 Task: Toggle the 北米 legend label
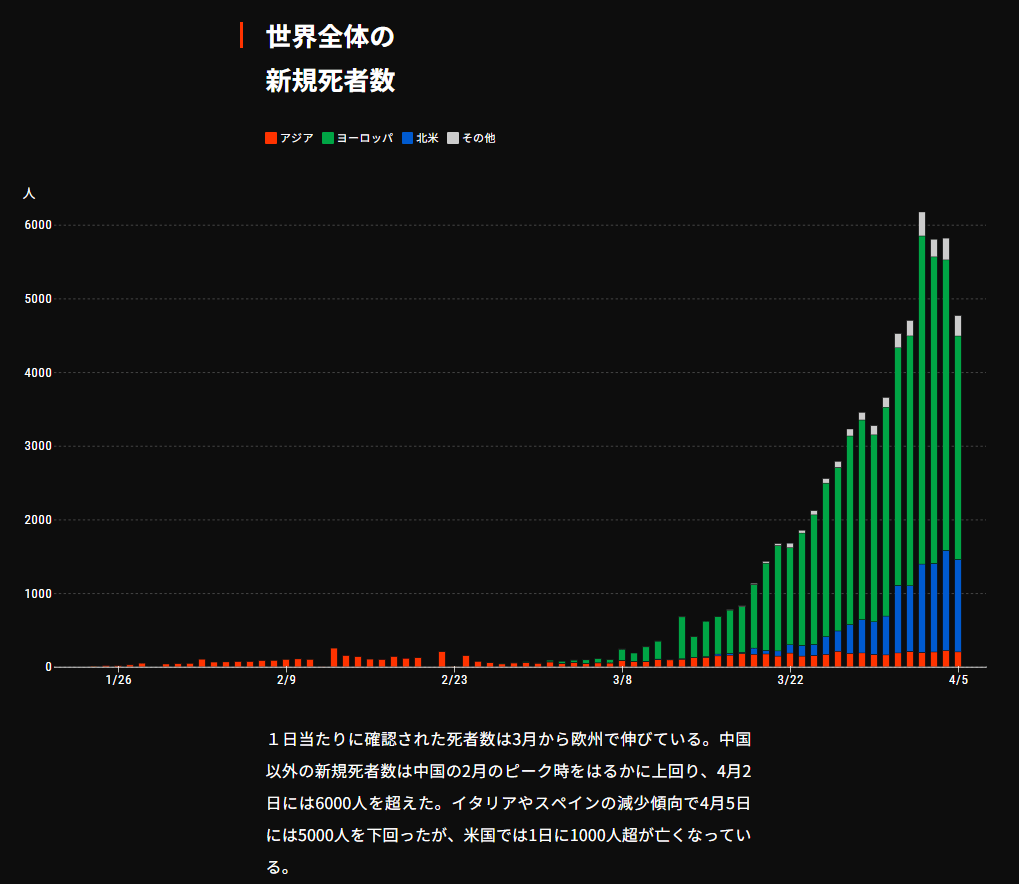[427, 138]
